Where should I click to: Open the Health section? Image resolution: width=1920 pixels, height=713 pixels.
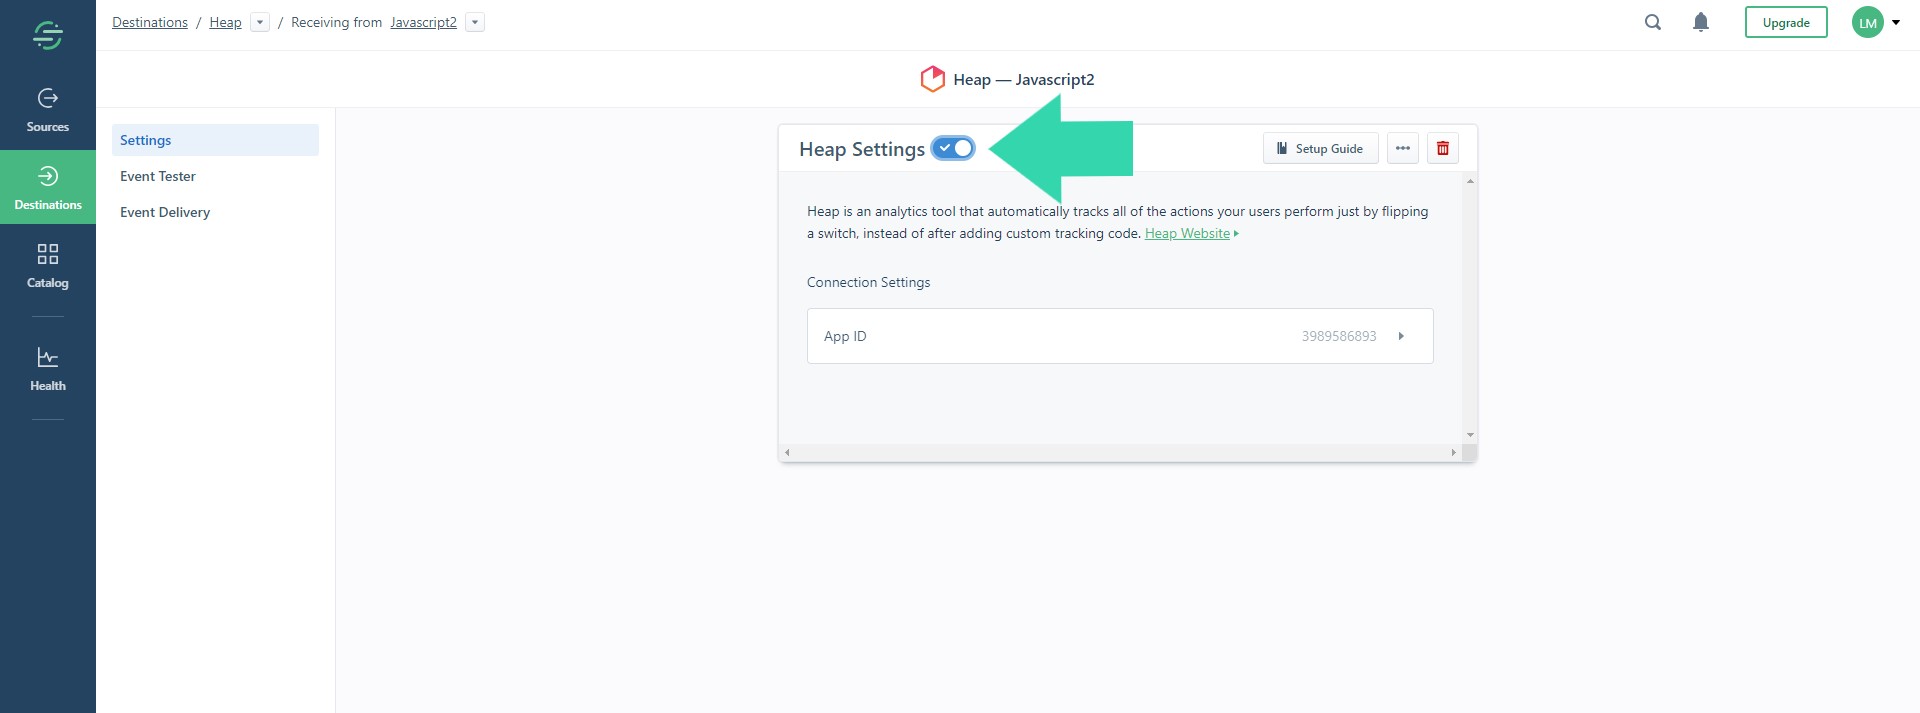point(47,369)
